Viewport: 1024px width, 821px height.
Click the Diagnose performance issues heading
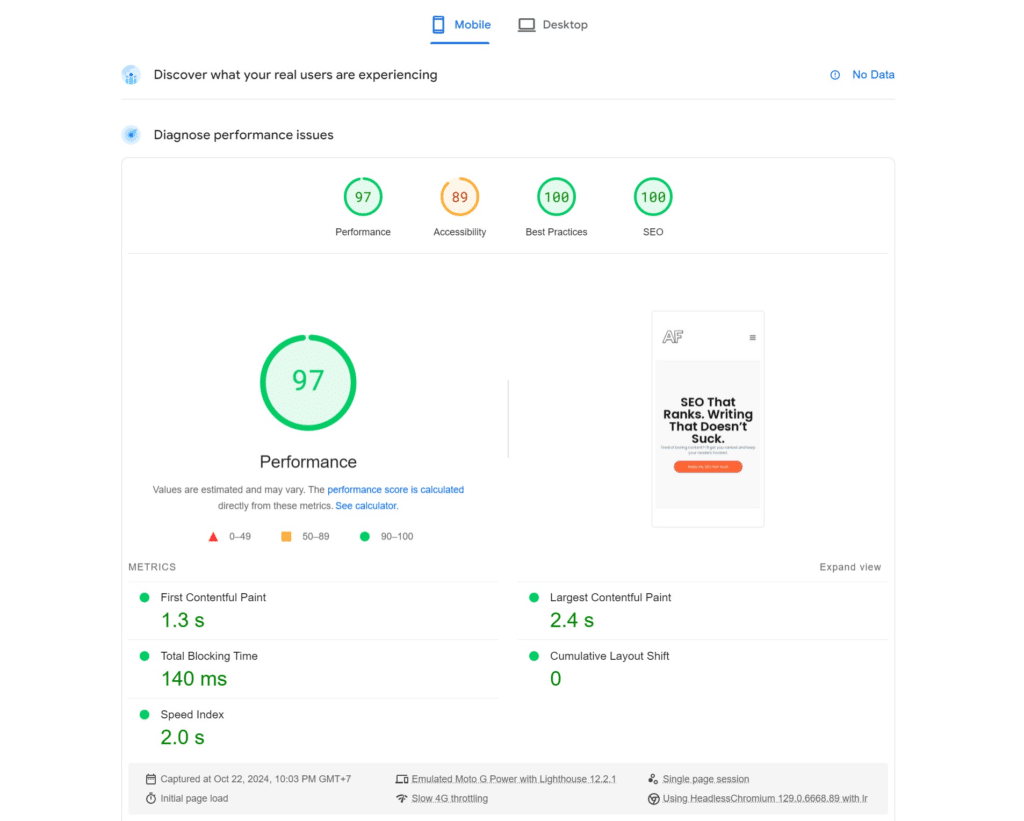click(244, 135)
